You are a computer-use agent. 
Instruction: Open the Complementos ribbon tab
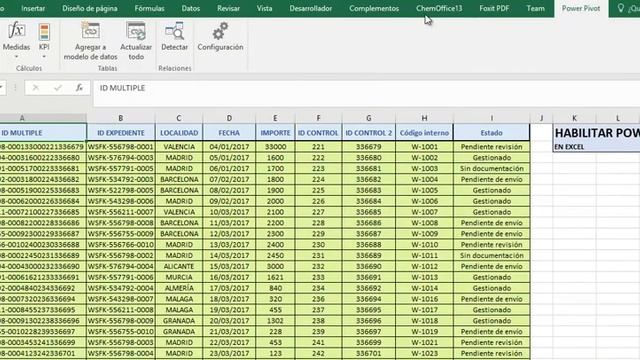374,8
